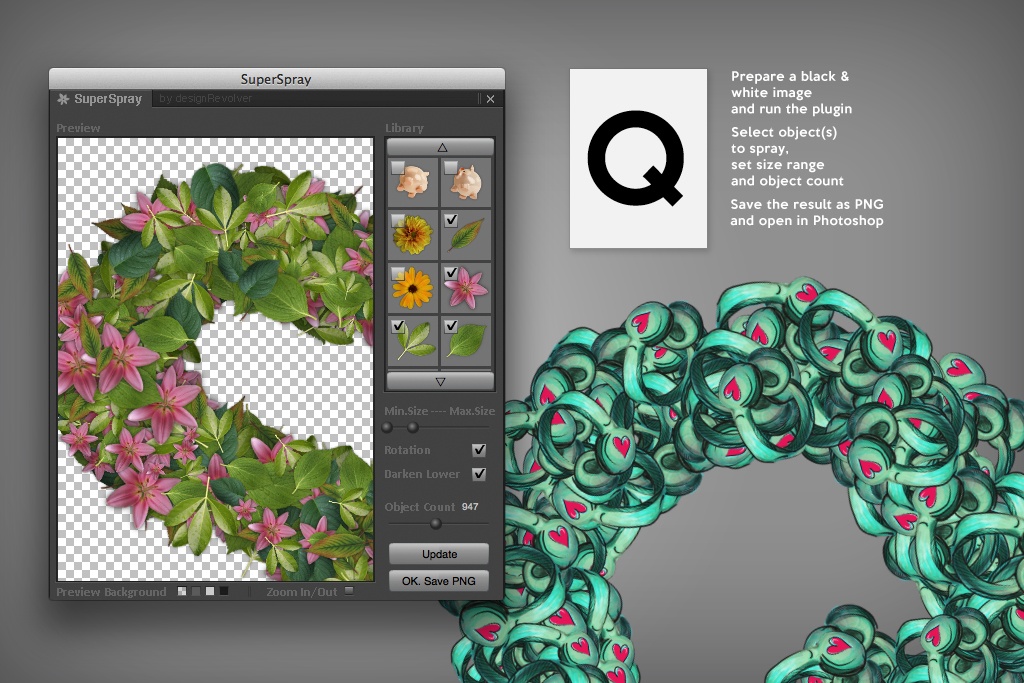
Task: Click the pink lily flower thumbnail
Action: [466, 289]
